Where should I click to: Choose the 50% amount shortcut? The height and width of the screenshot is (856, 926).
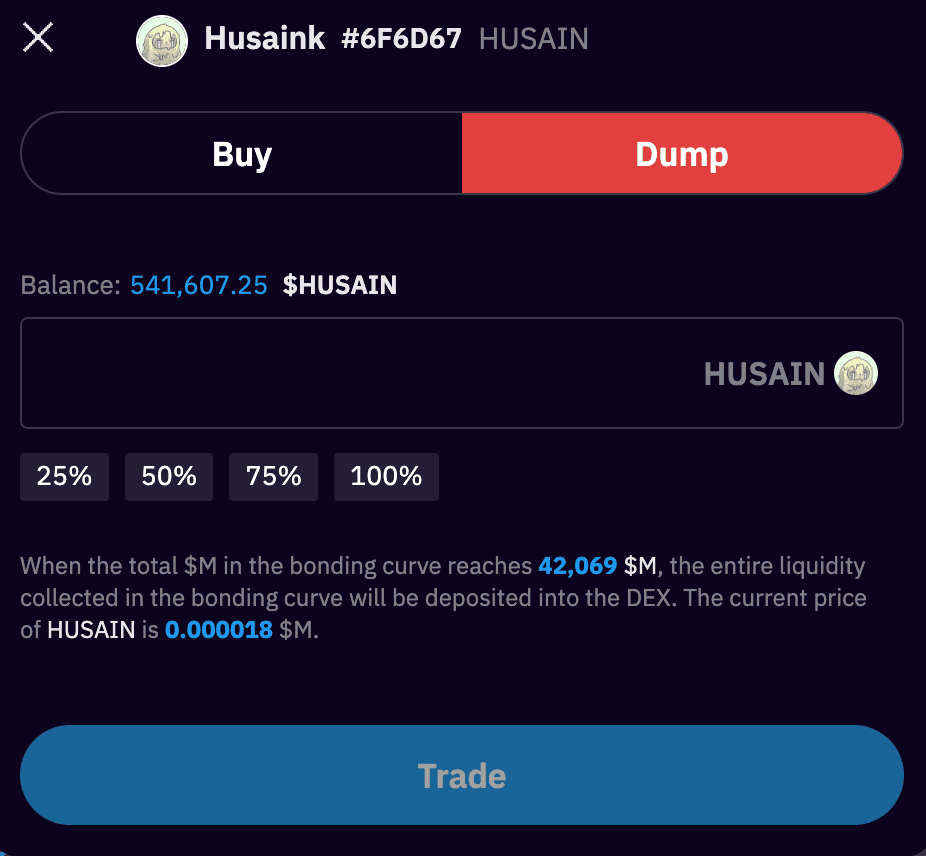coord(168,476)
